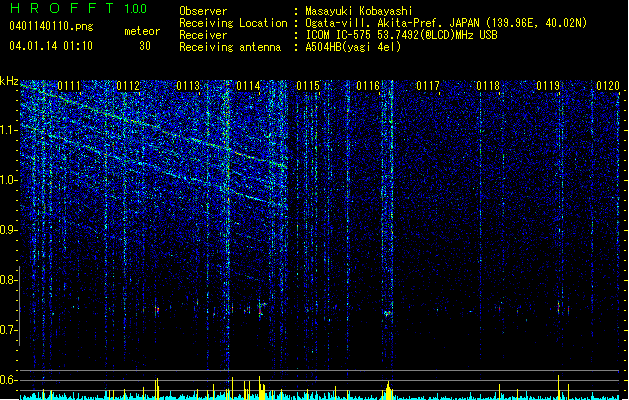Click the HROFFT title text
Viewport: 629px width, 400px height.
tap(62, 8)
